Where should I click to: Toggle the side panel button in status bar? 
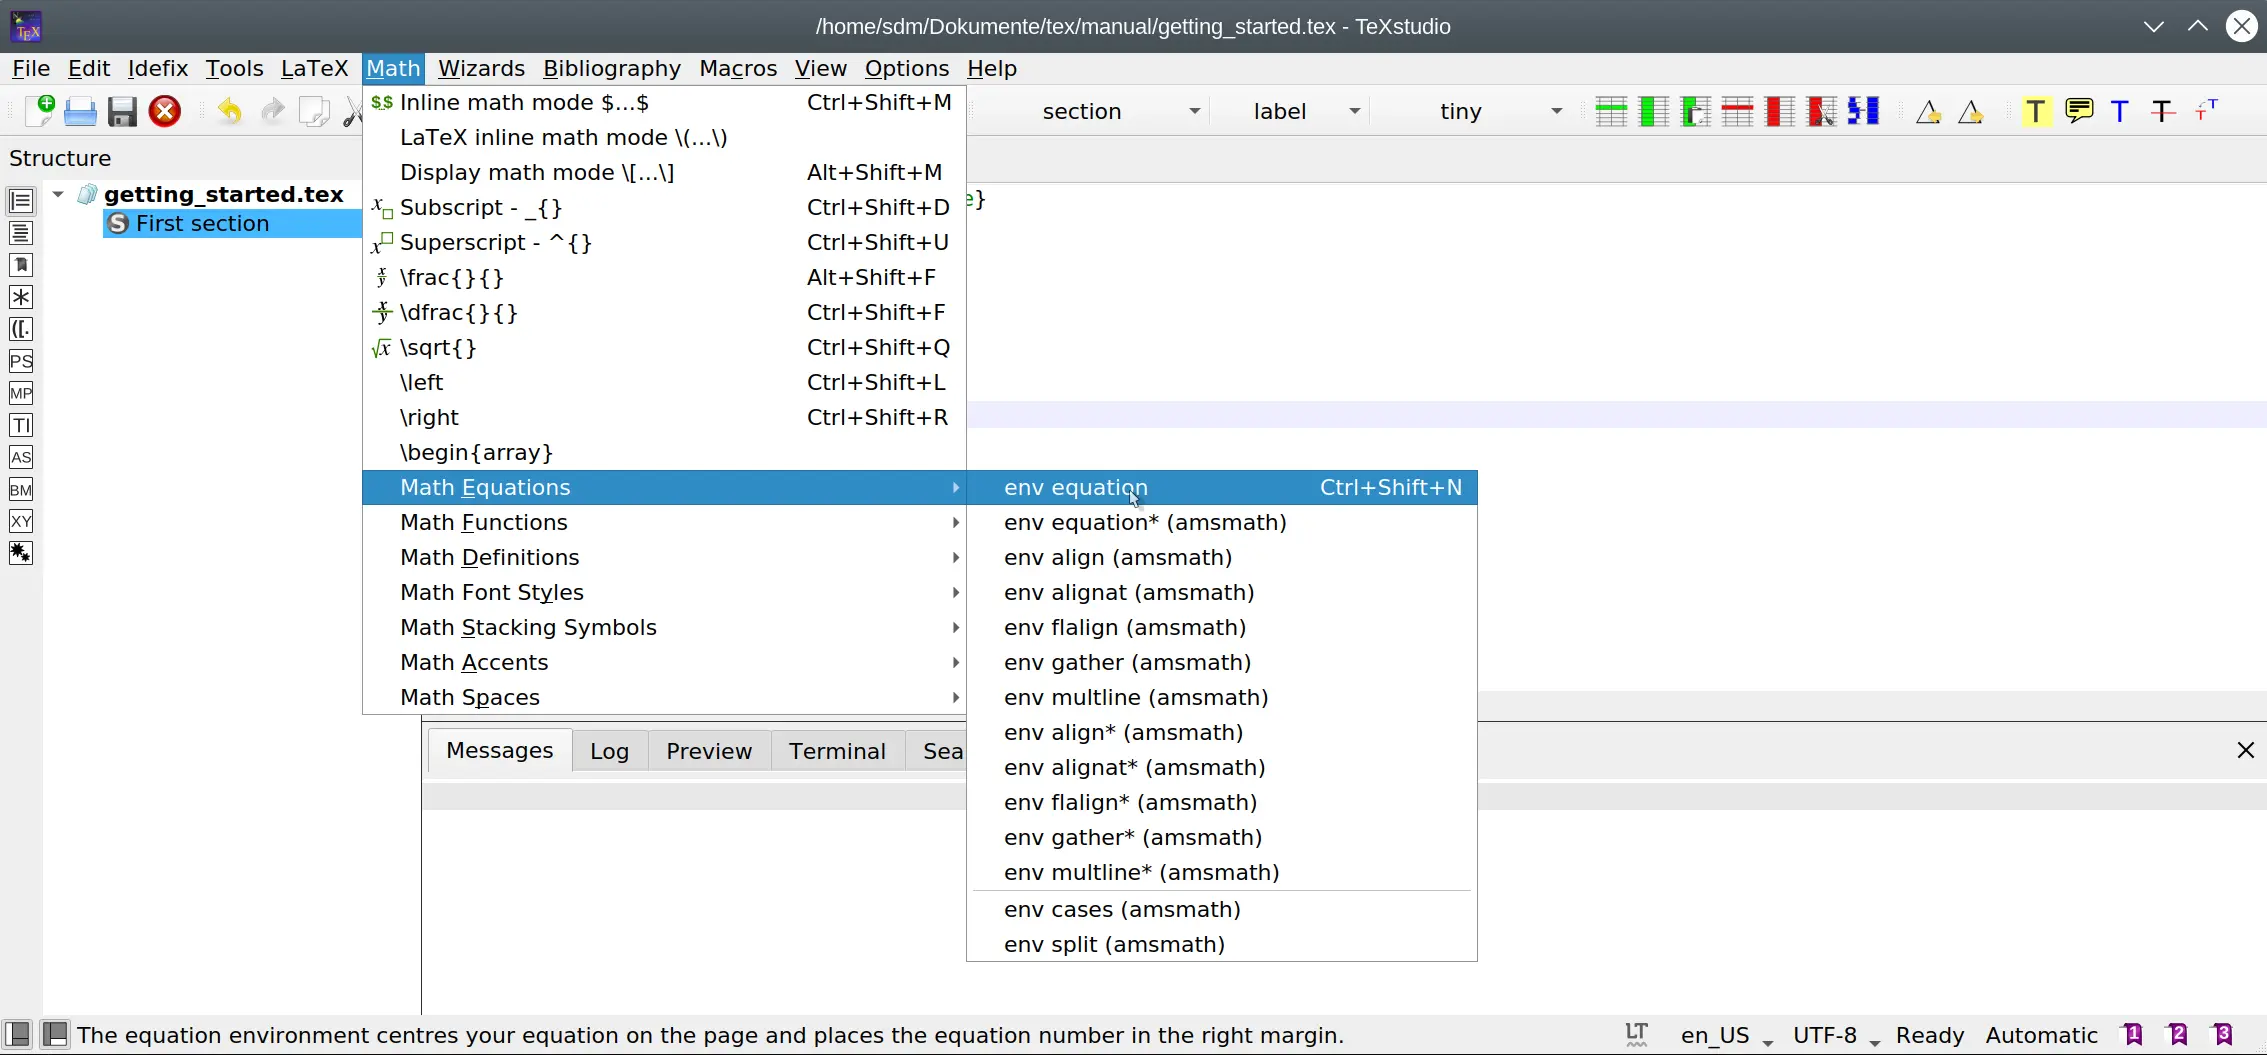point(18,1034)
